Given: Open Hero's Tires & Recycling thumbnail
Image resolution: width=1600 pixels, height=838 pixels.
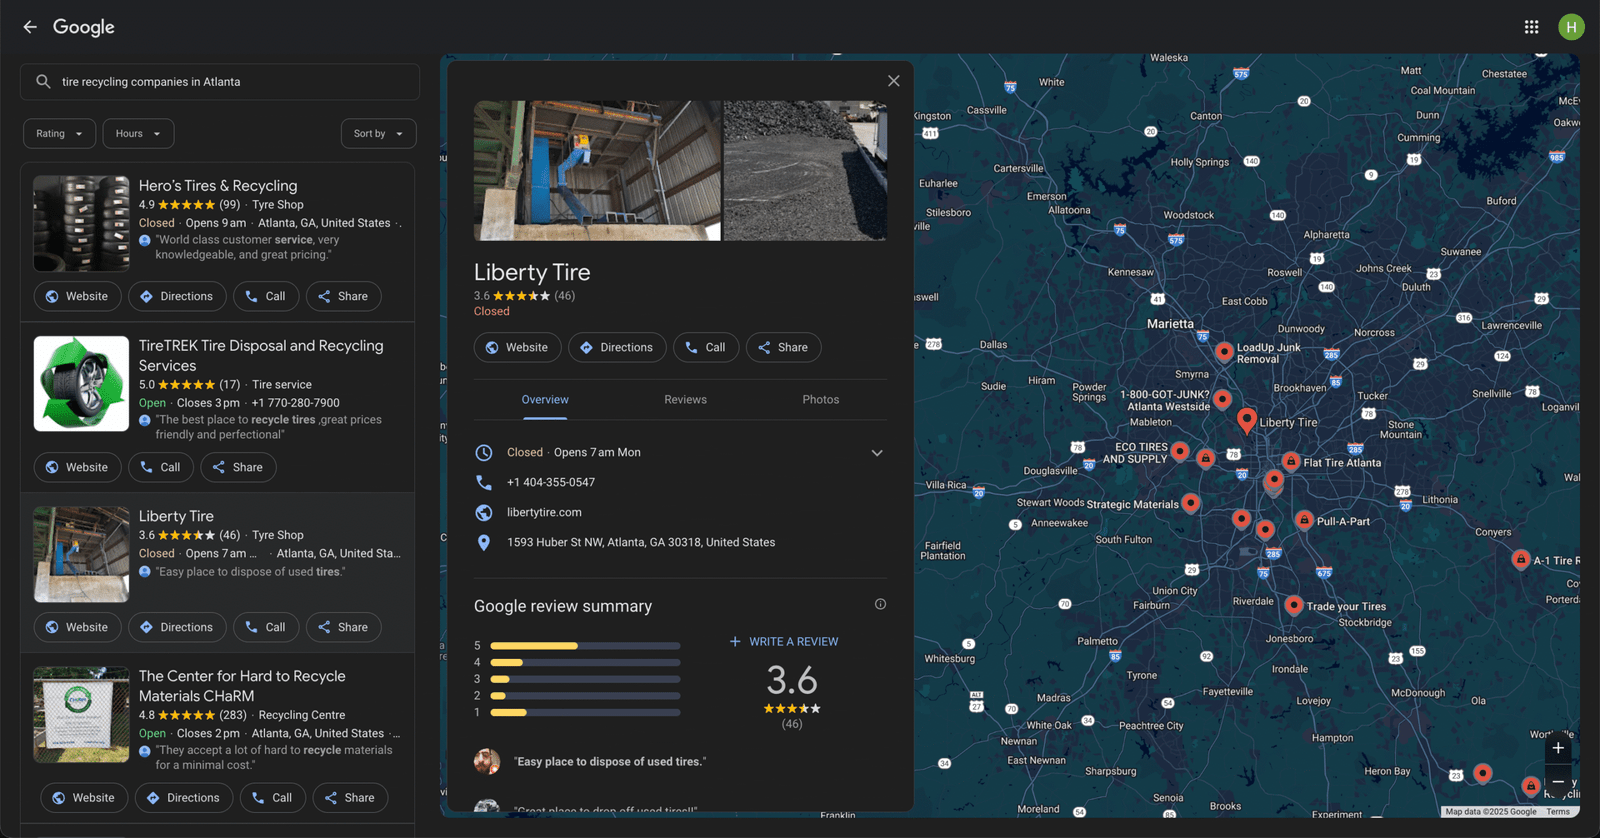Looking at the screenshot, I should (81, 223).
